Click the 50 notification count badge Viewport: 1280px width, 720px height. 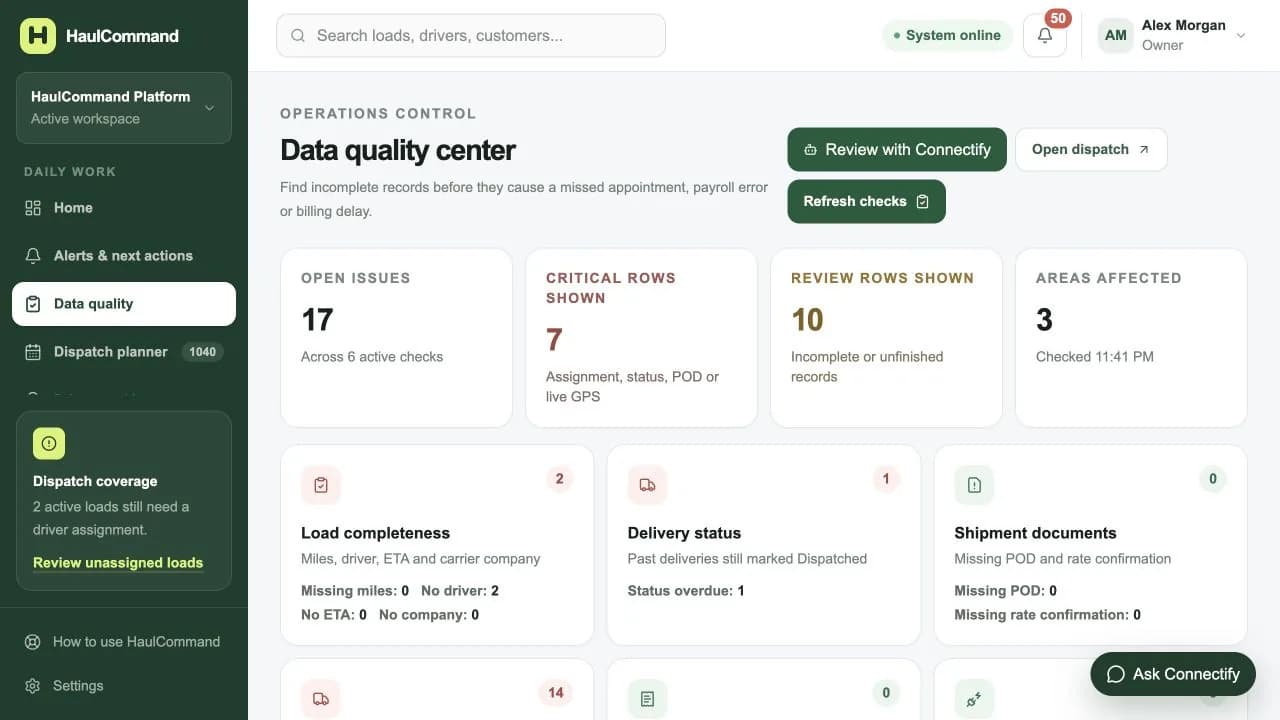[x=1058, y=18]
